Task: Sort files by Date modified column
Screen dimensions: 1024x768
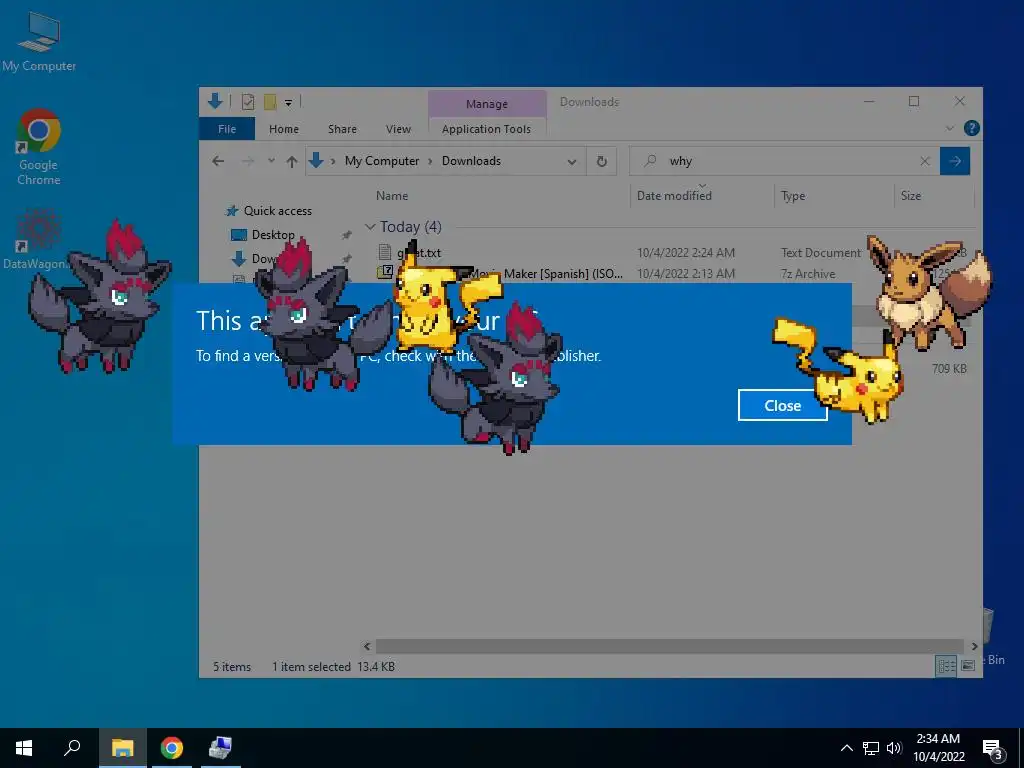Action: click(674, 195)
